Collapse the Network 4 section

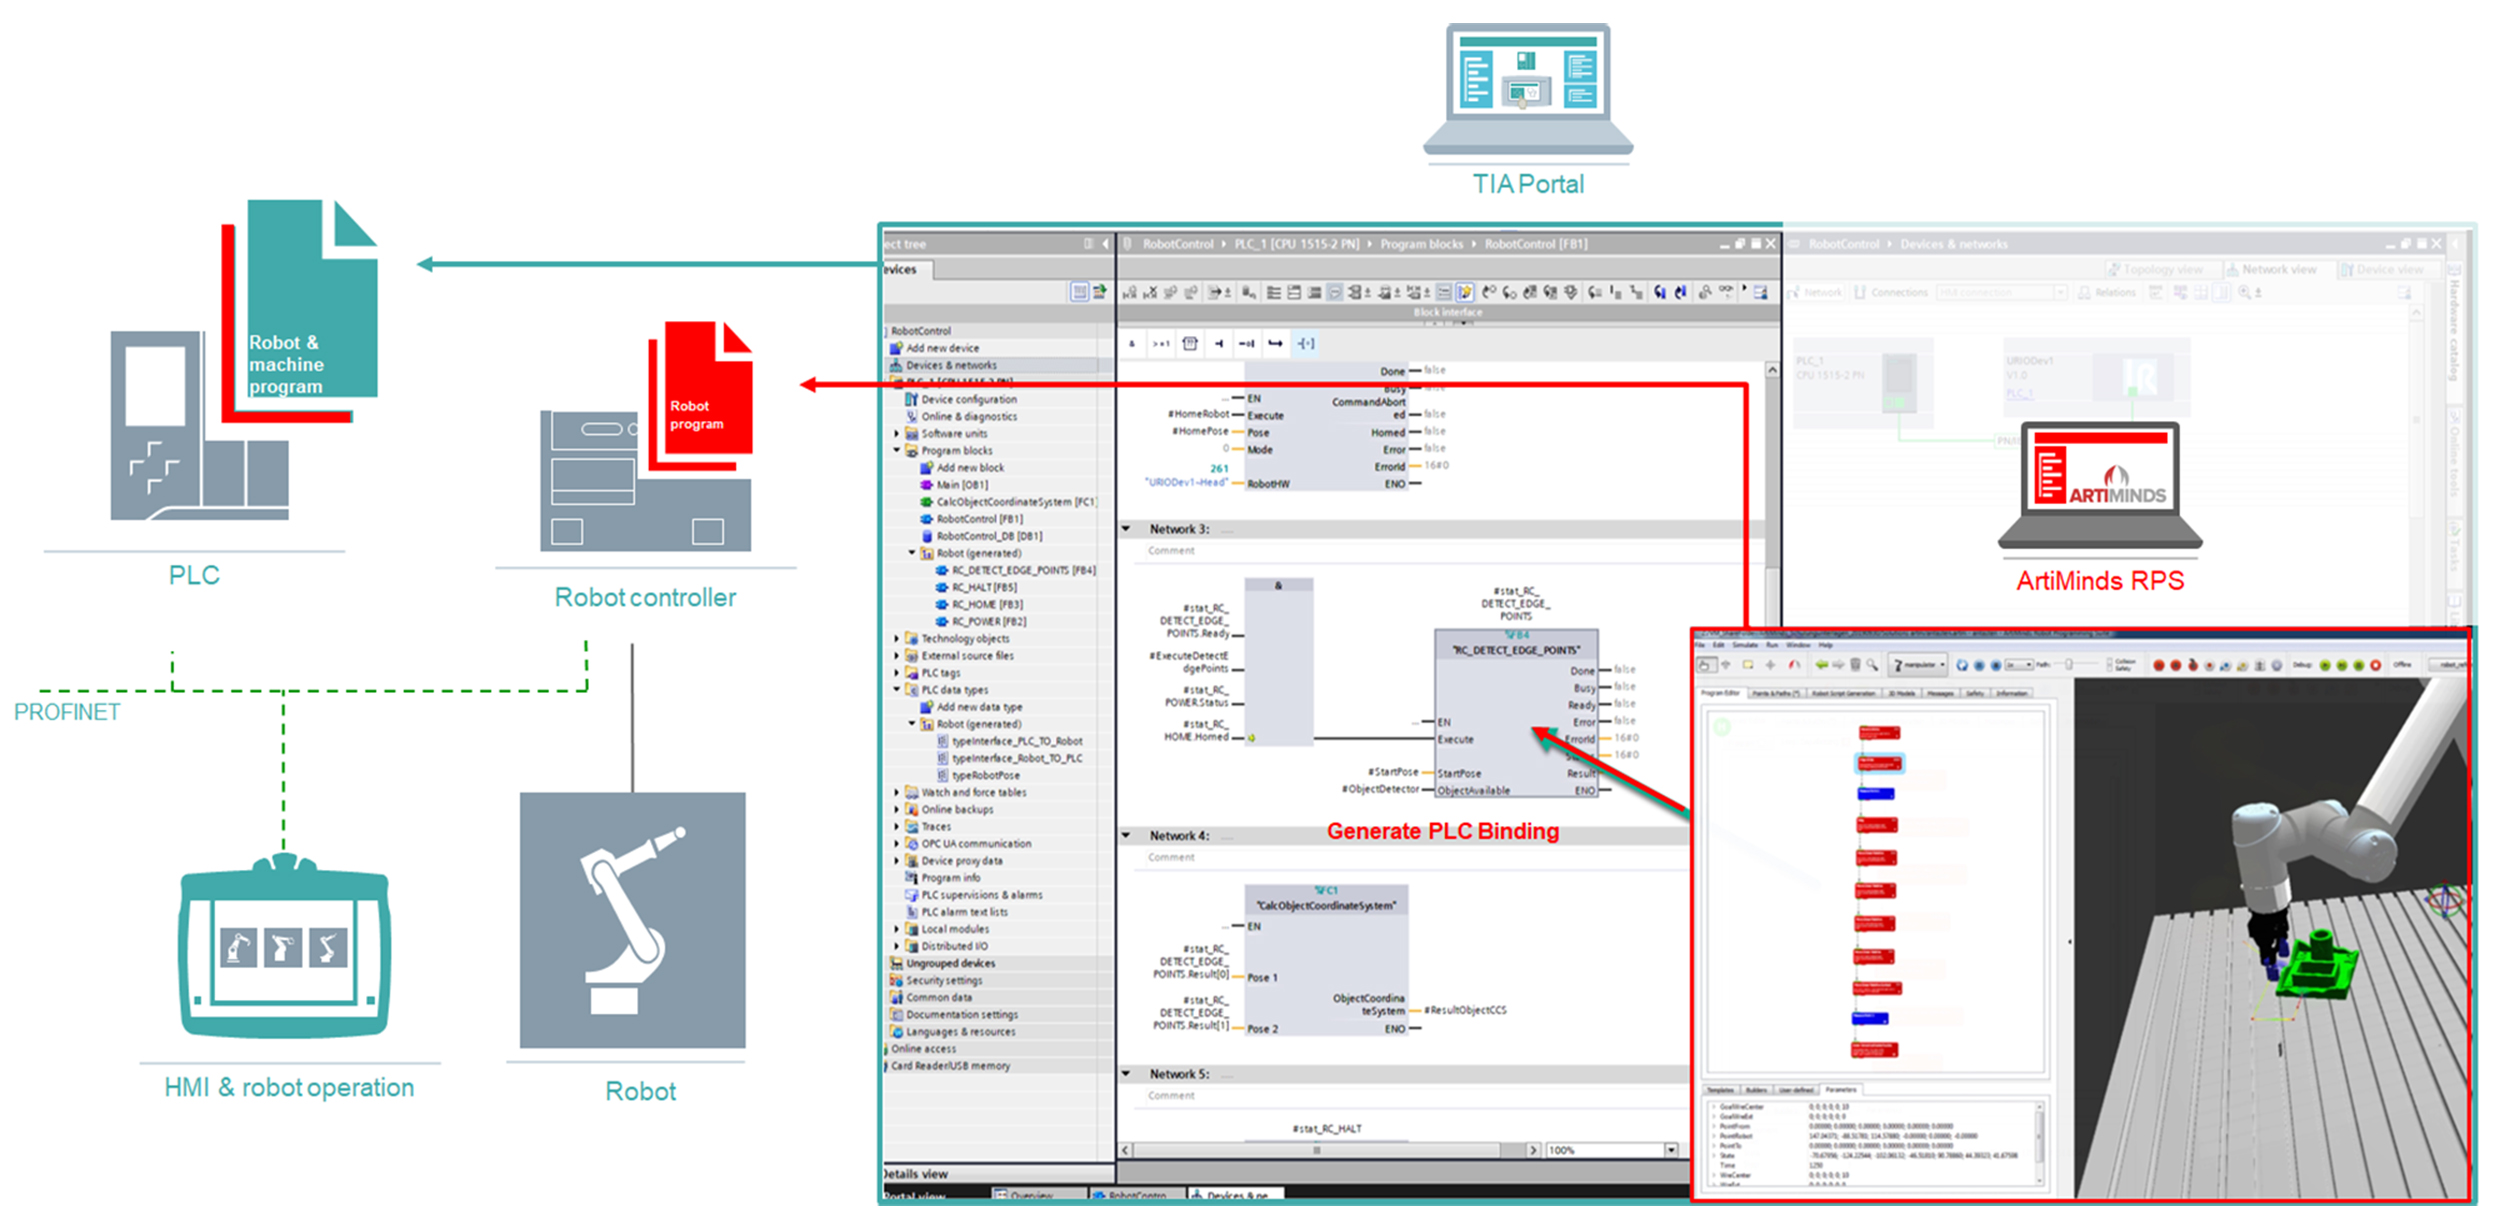pos(1126,835)
